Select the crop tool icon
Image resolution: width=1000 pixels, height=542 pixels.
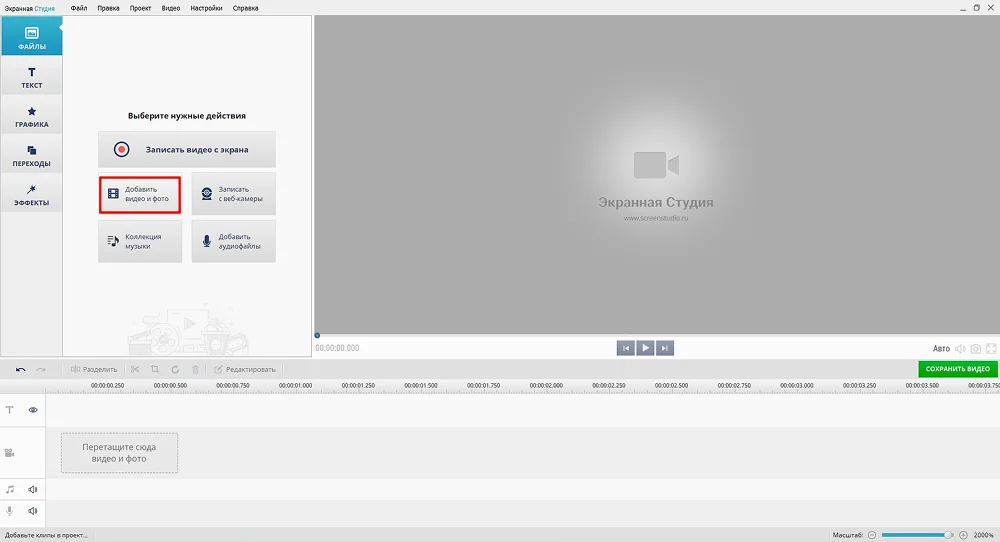pyautogui.click(x=155, y=369)
